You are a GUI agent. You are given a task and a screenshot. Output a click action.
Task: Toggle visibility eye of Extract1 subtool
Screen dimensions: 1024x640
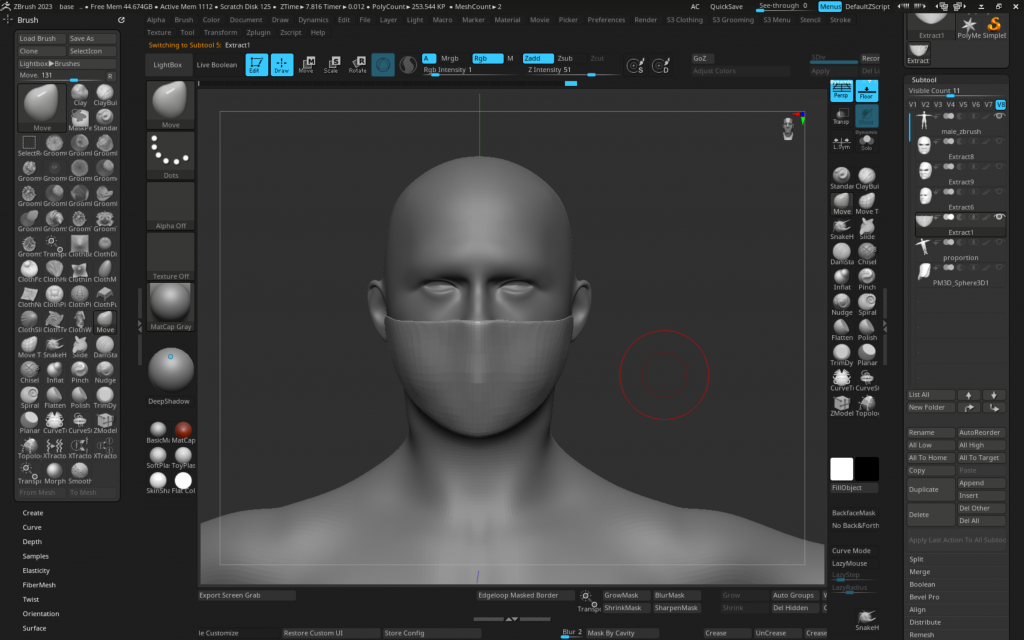(999, 217)
